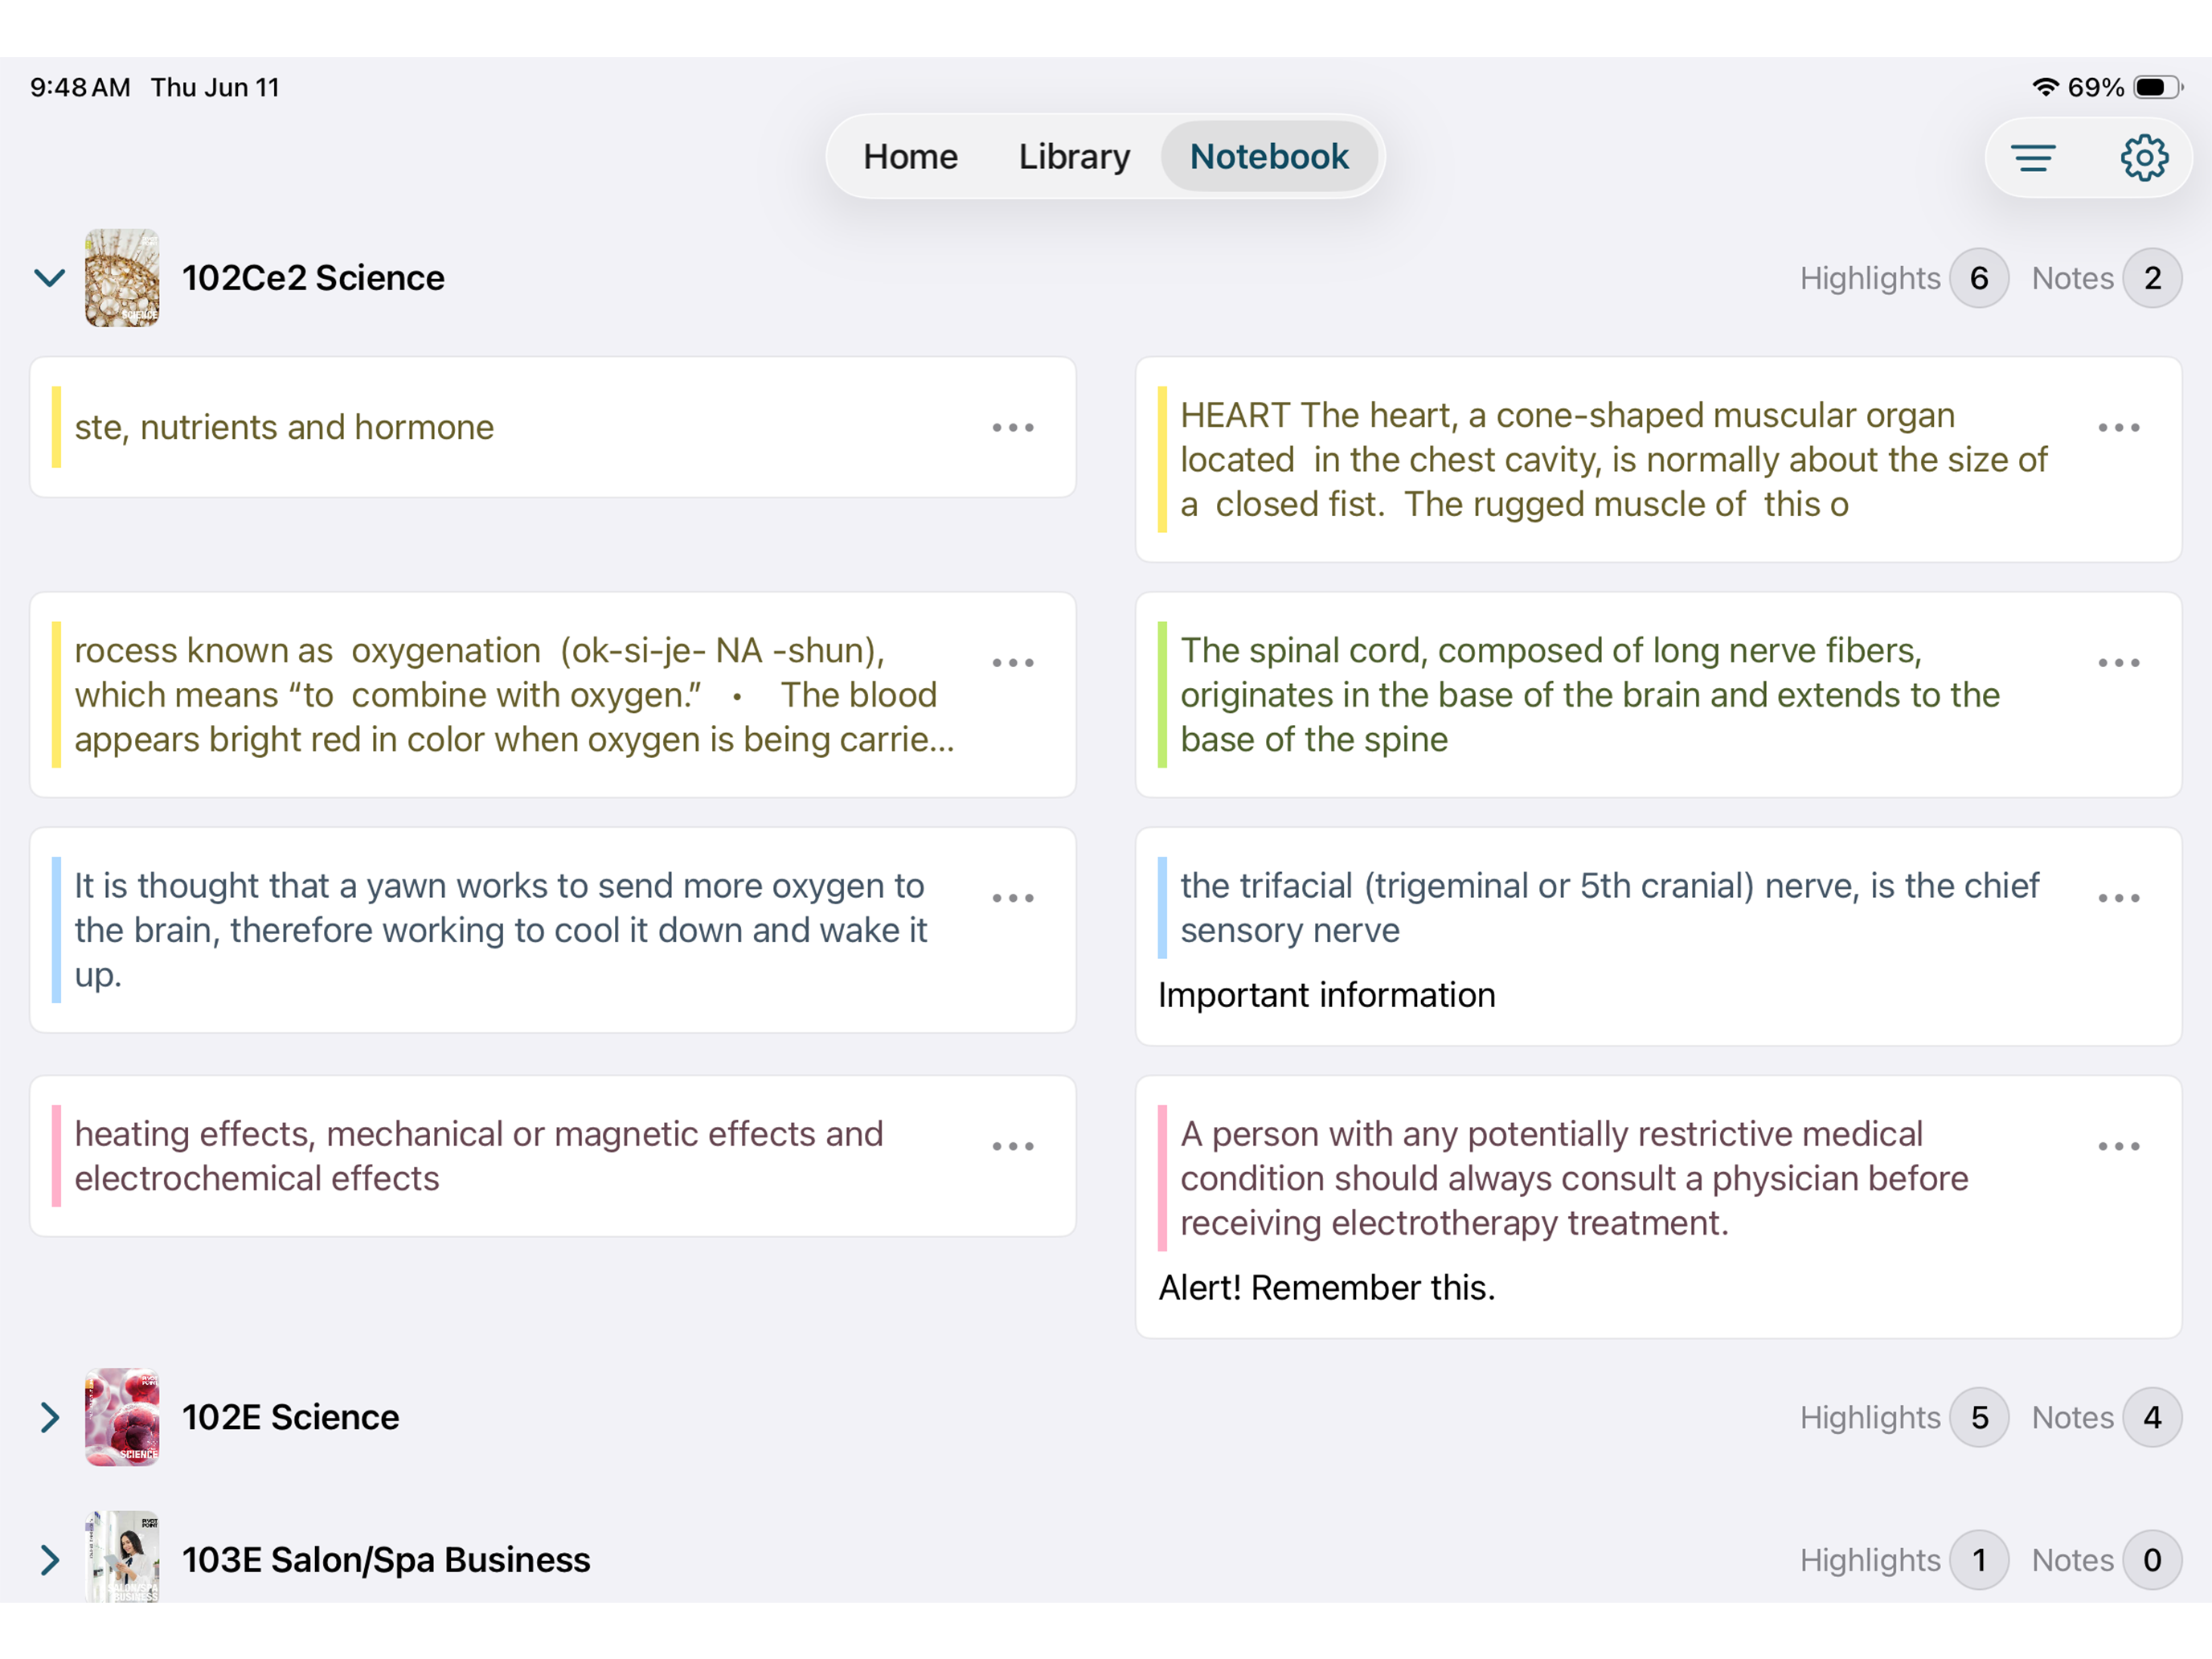Image resolution: width=2212 pixels, height=1659 pixels.
Task: Select the Notebook tab
Action: [x=1269, y=157]
